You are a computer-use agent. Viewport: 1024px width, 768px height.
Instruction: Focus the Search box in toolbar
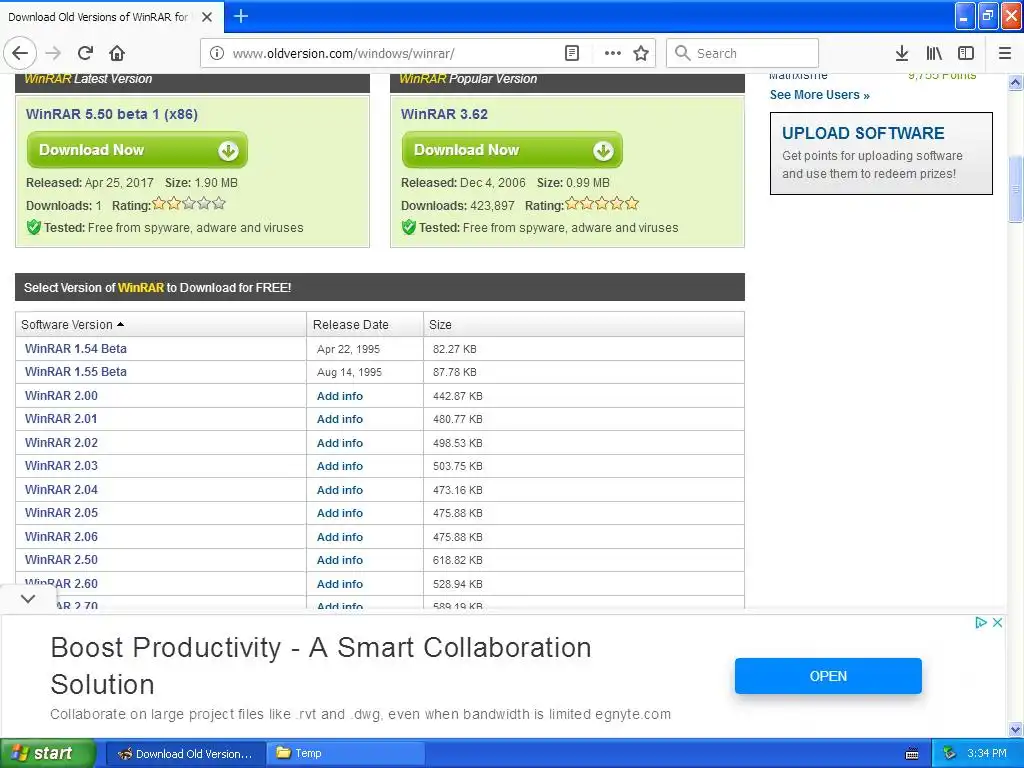click(743, 54)
